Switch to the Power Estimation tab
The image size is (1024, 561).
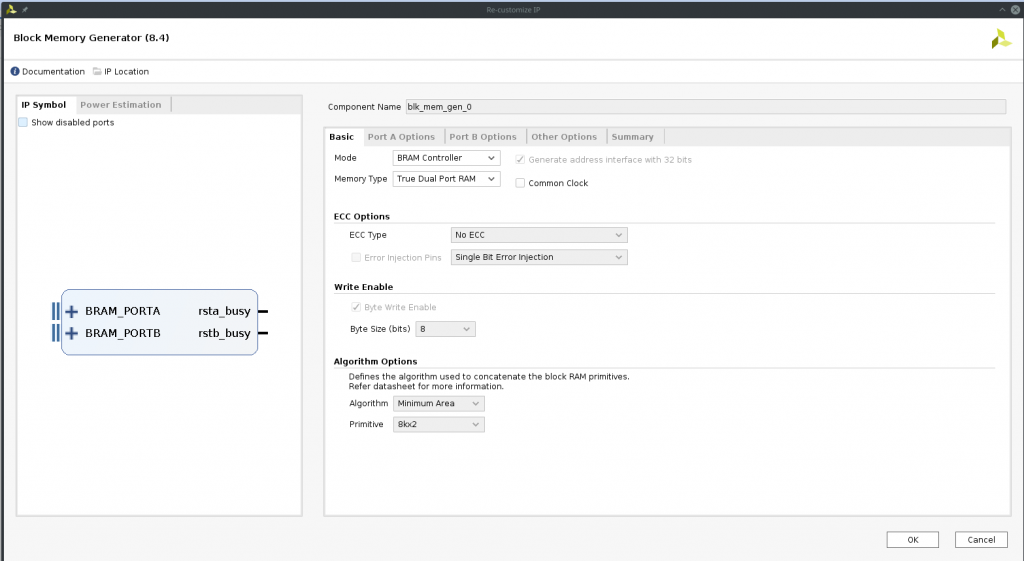[121, 105]
